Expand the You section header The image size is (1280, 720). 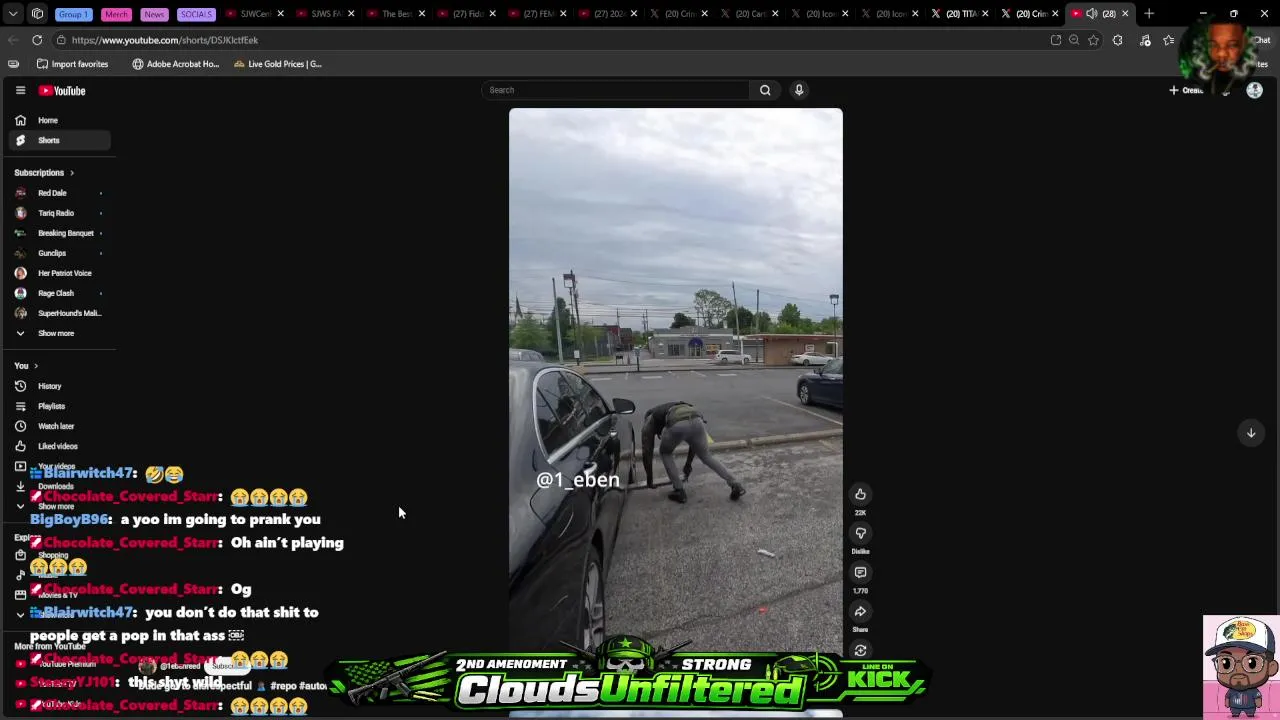26,366
